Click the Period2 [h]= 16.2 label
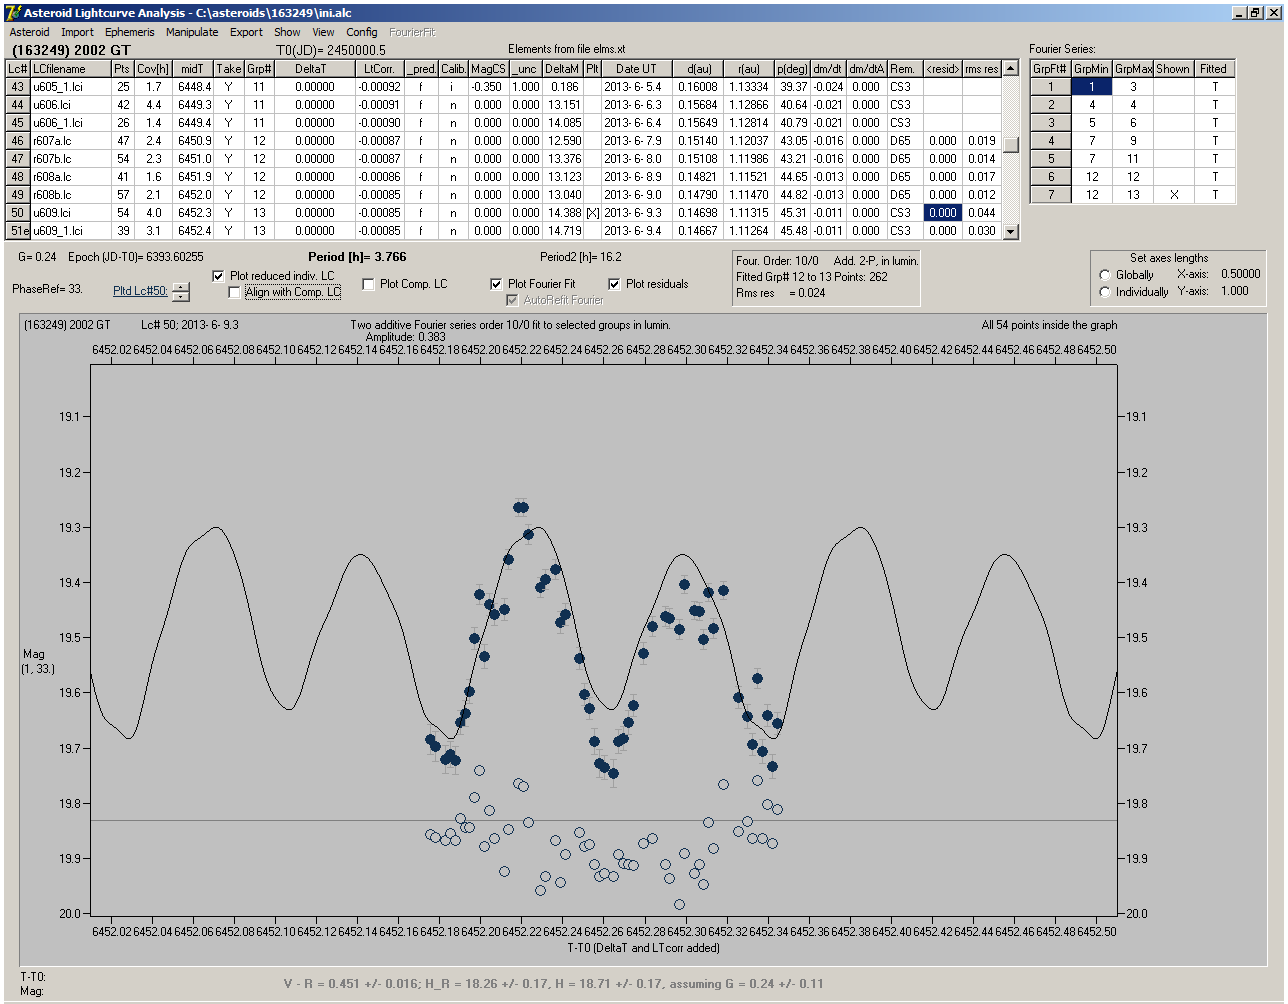Image resolution: width=1288 pixels, height=1004 pixels. [581, 257]
